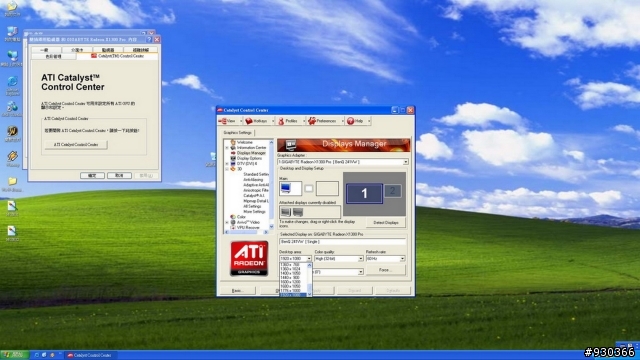Select Catalyst A.I. under 3D
Image resolution: width=640 pixels, height=360 pixels.
click(x=253, y=196)
